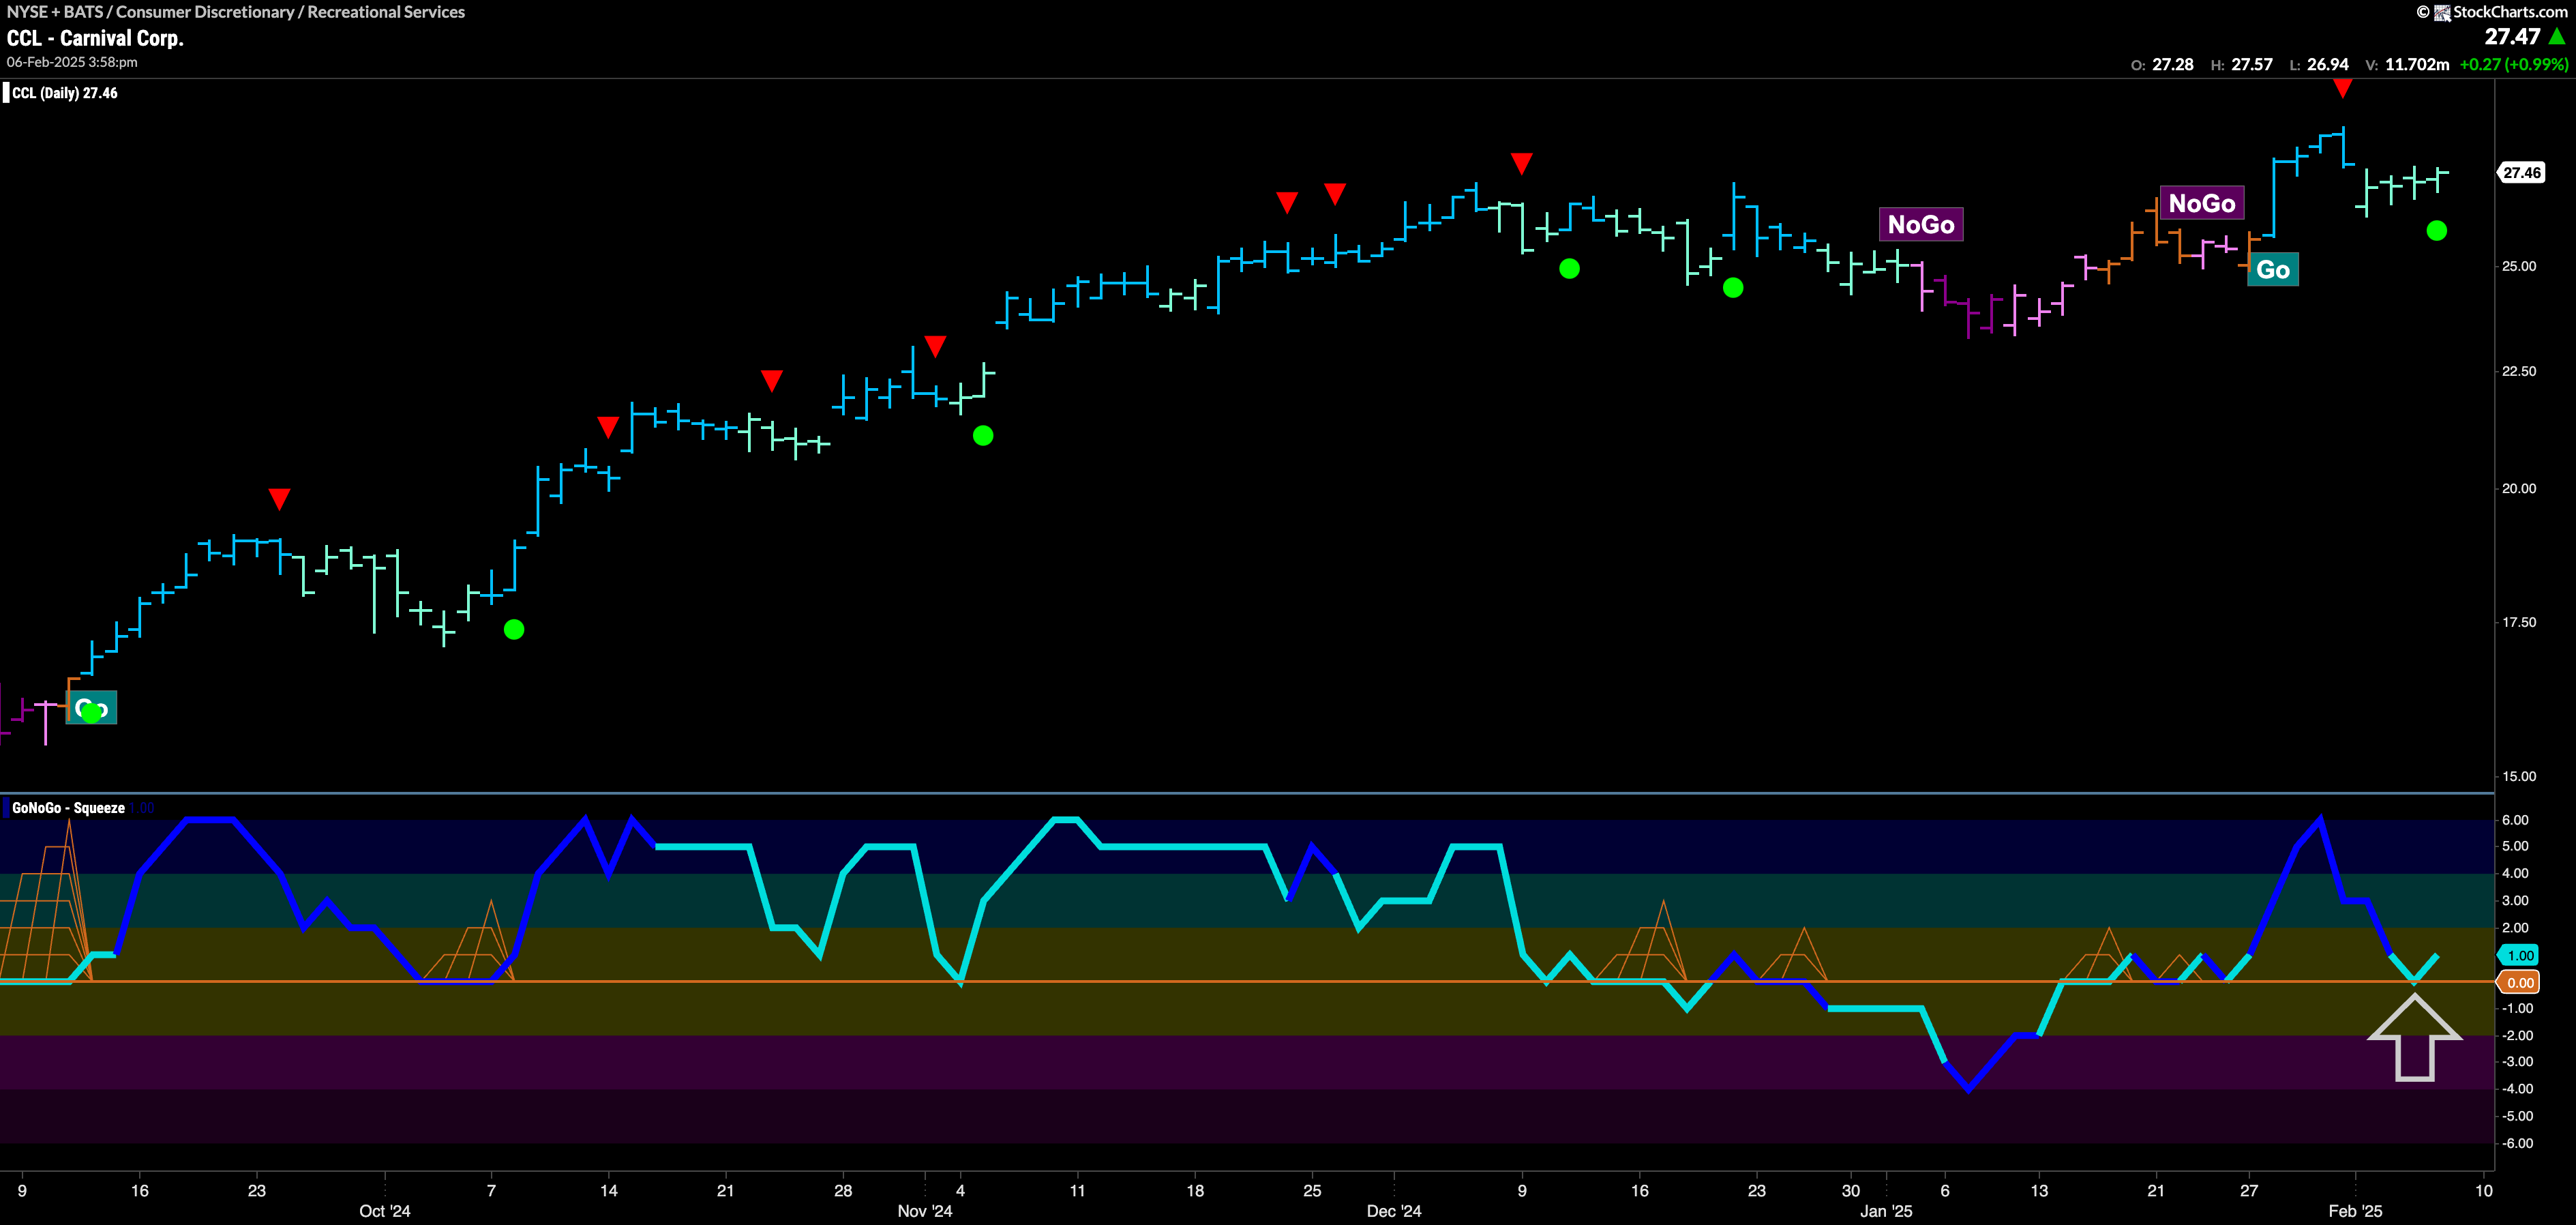2576x1225 pixels.
Task: Click the green up-arrow beside price 27.47
Action: [x=2558, y=37]
